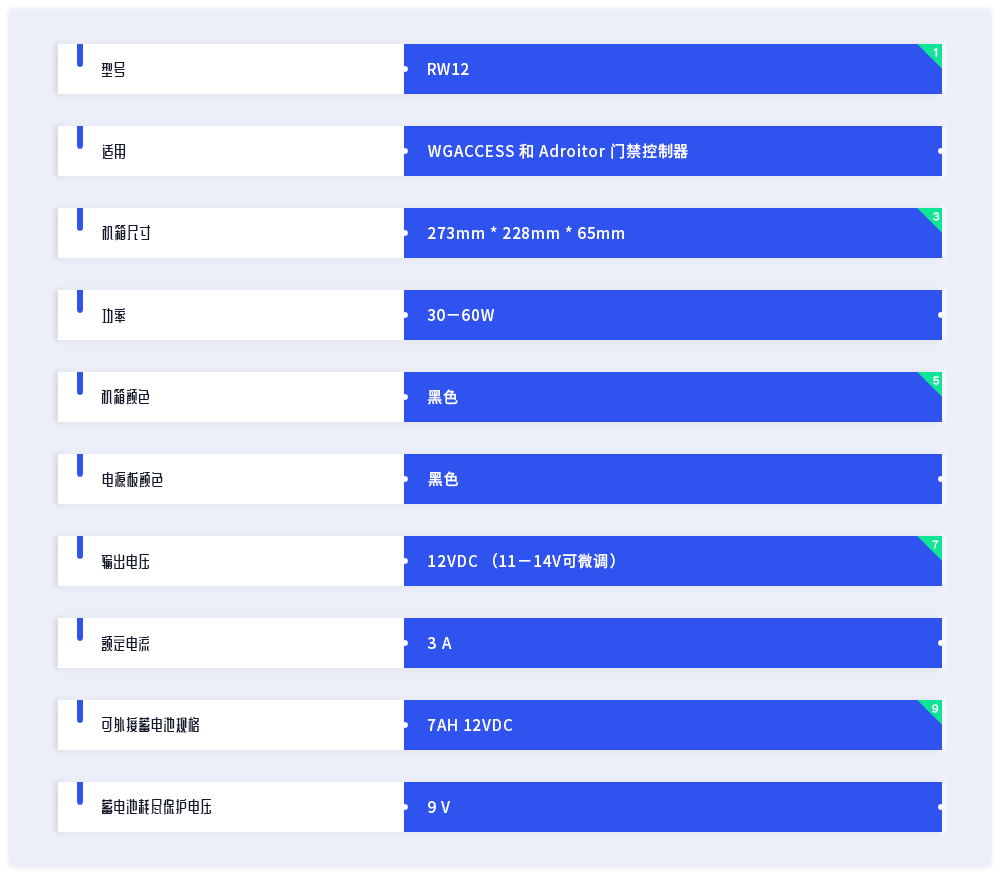
Task: Select the 273mm * 228mm * 65mm value
Action: 526,233
